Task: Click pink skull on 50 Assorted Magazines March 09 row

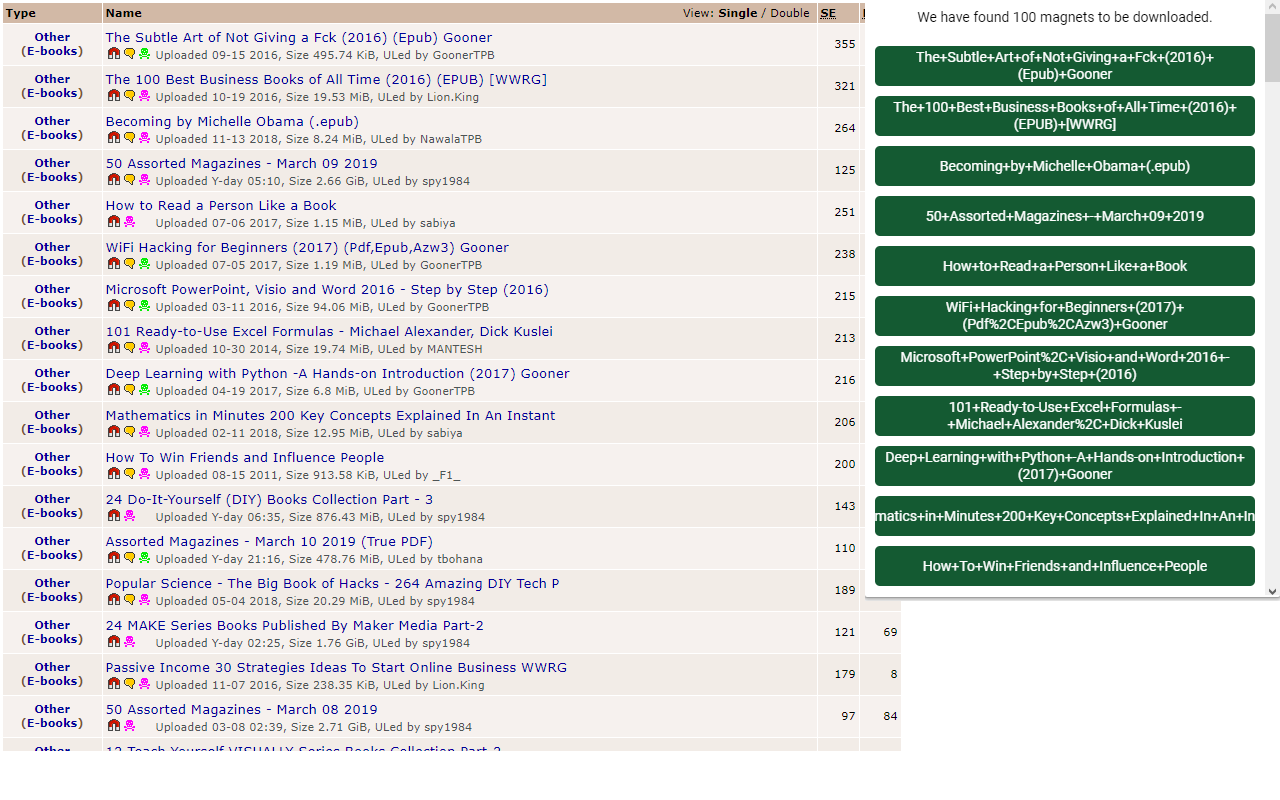Action: click(x=144, y=180)
